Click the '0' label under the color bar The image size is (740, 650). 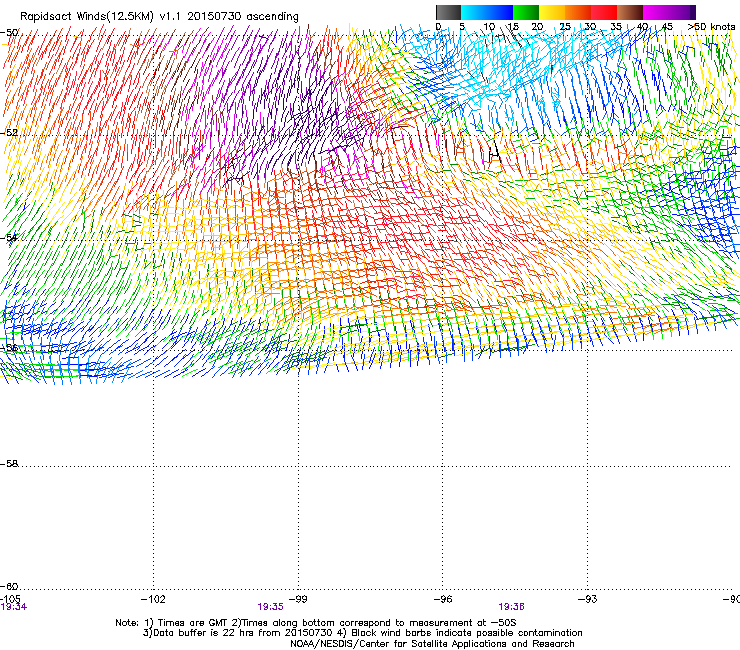pos(438,26)
